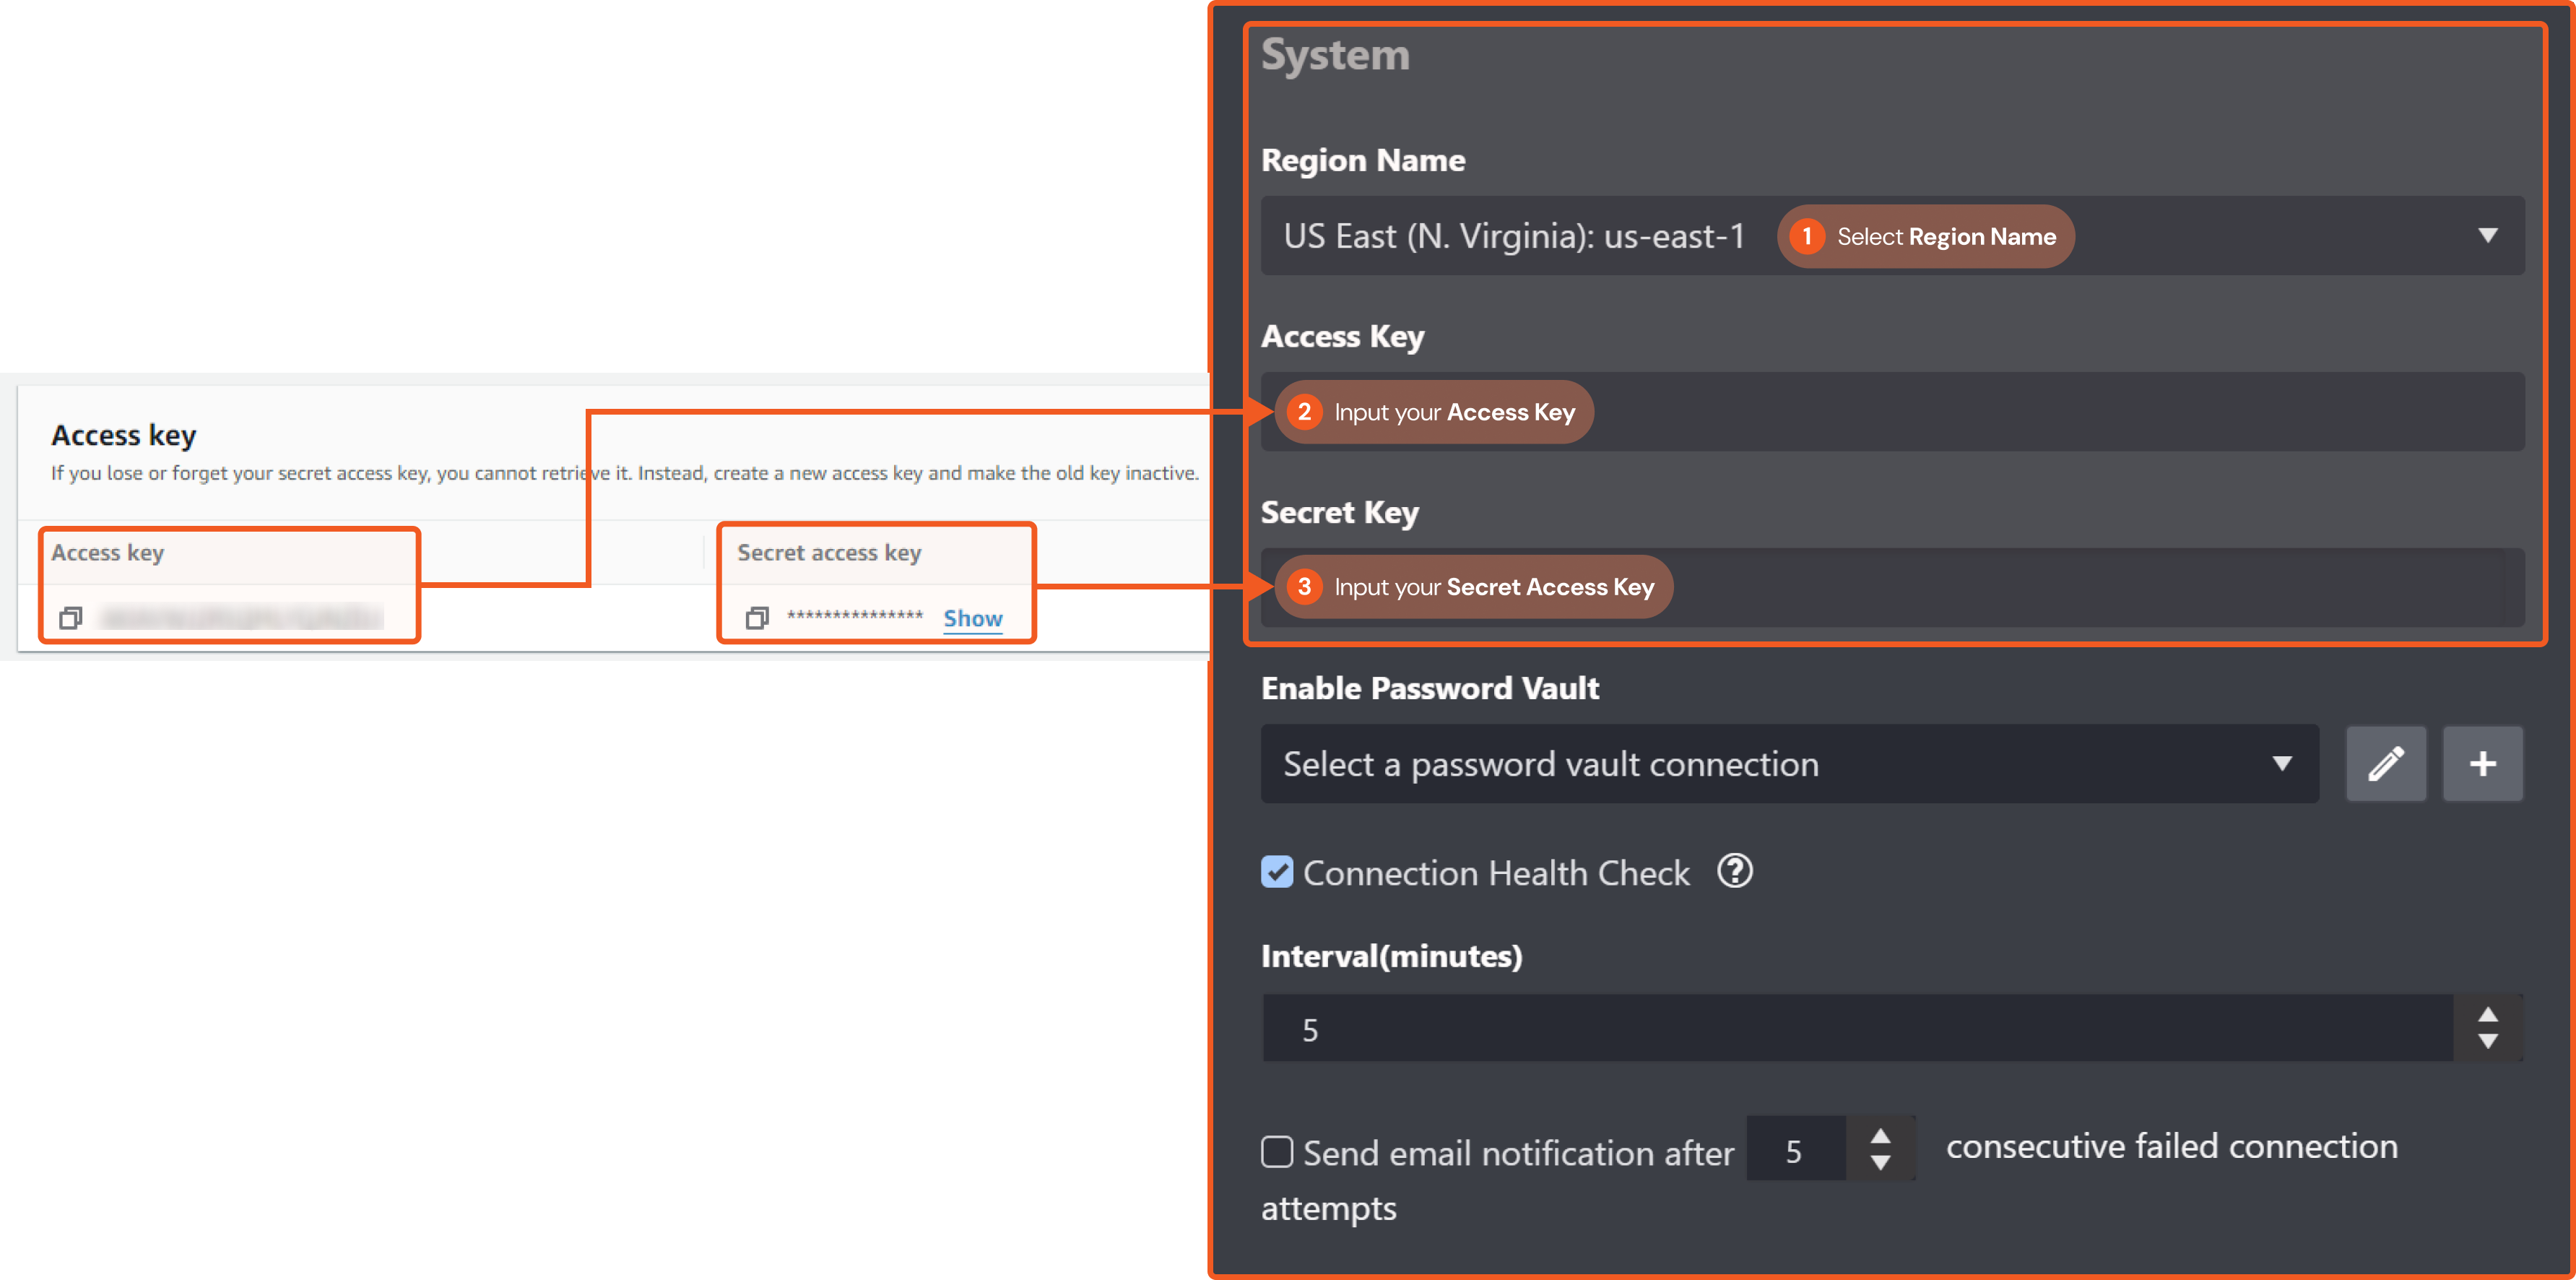Click Show to reveal secret access key
2576x1280 pixels.
pyautogui.click(x=972, y=618)
